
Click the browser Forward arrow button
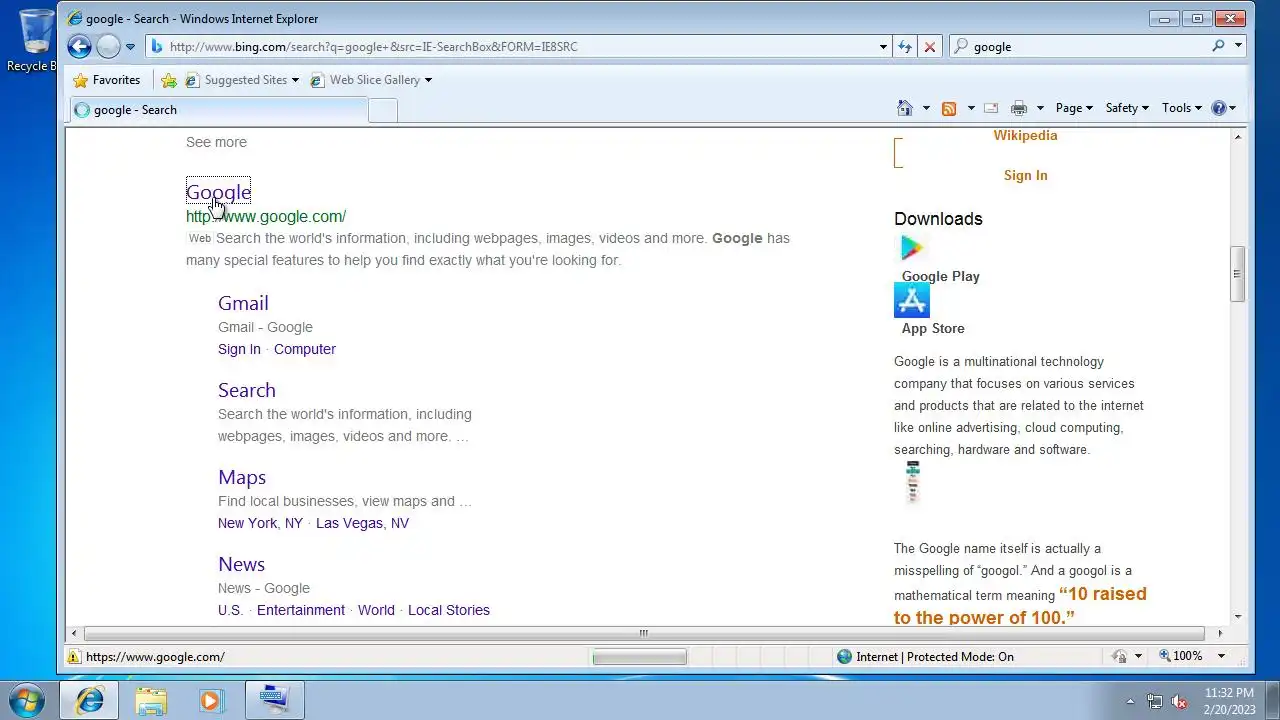(108, 46)
